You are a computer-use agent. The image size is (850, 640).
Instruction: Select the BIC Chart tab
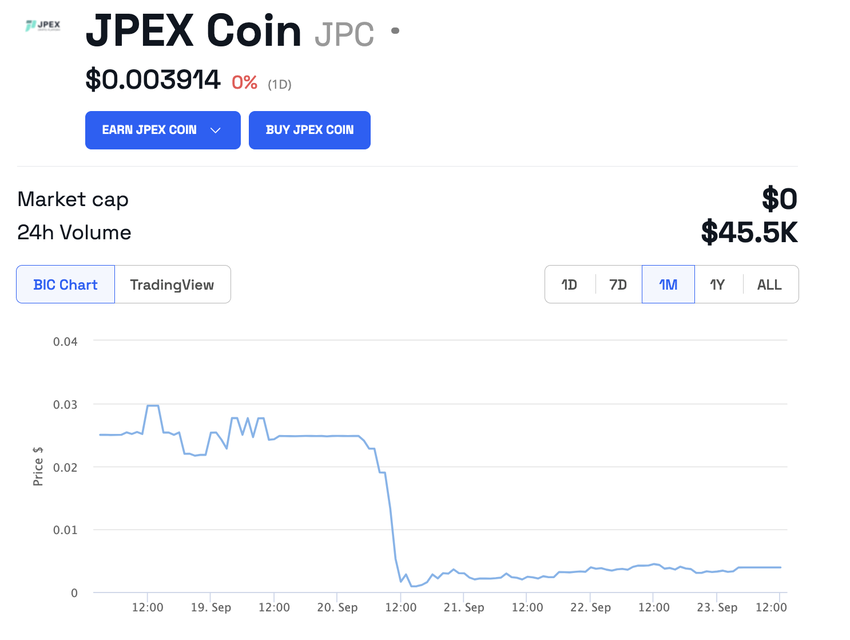coord(65,284)
